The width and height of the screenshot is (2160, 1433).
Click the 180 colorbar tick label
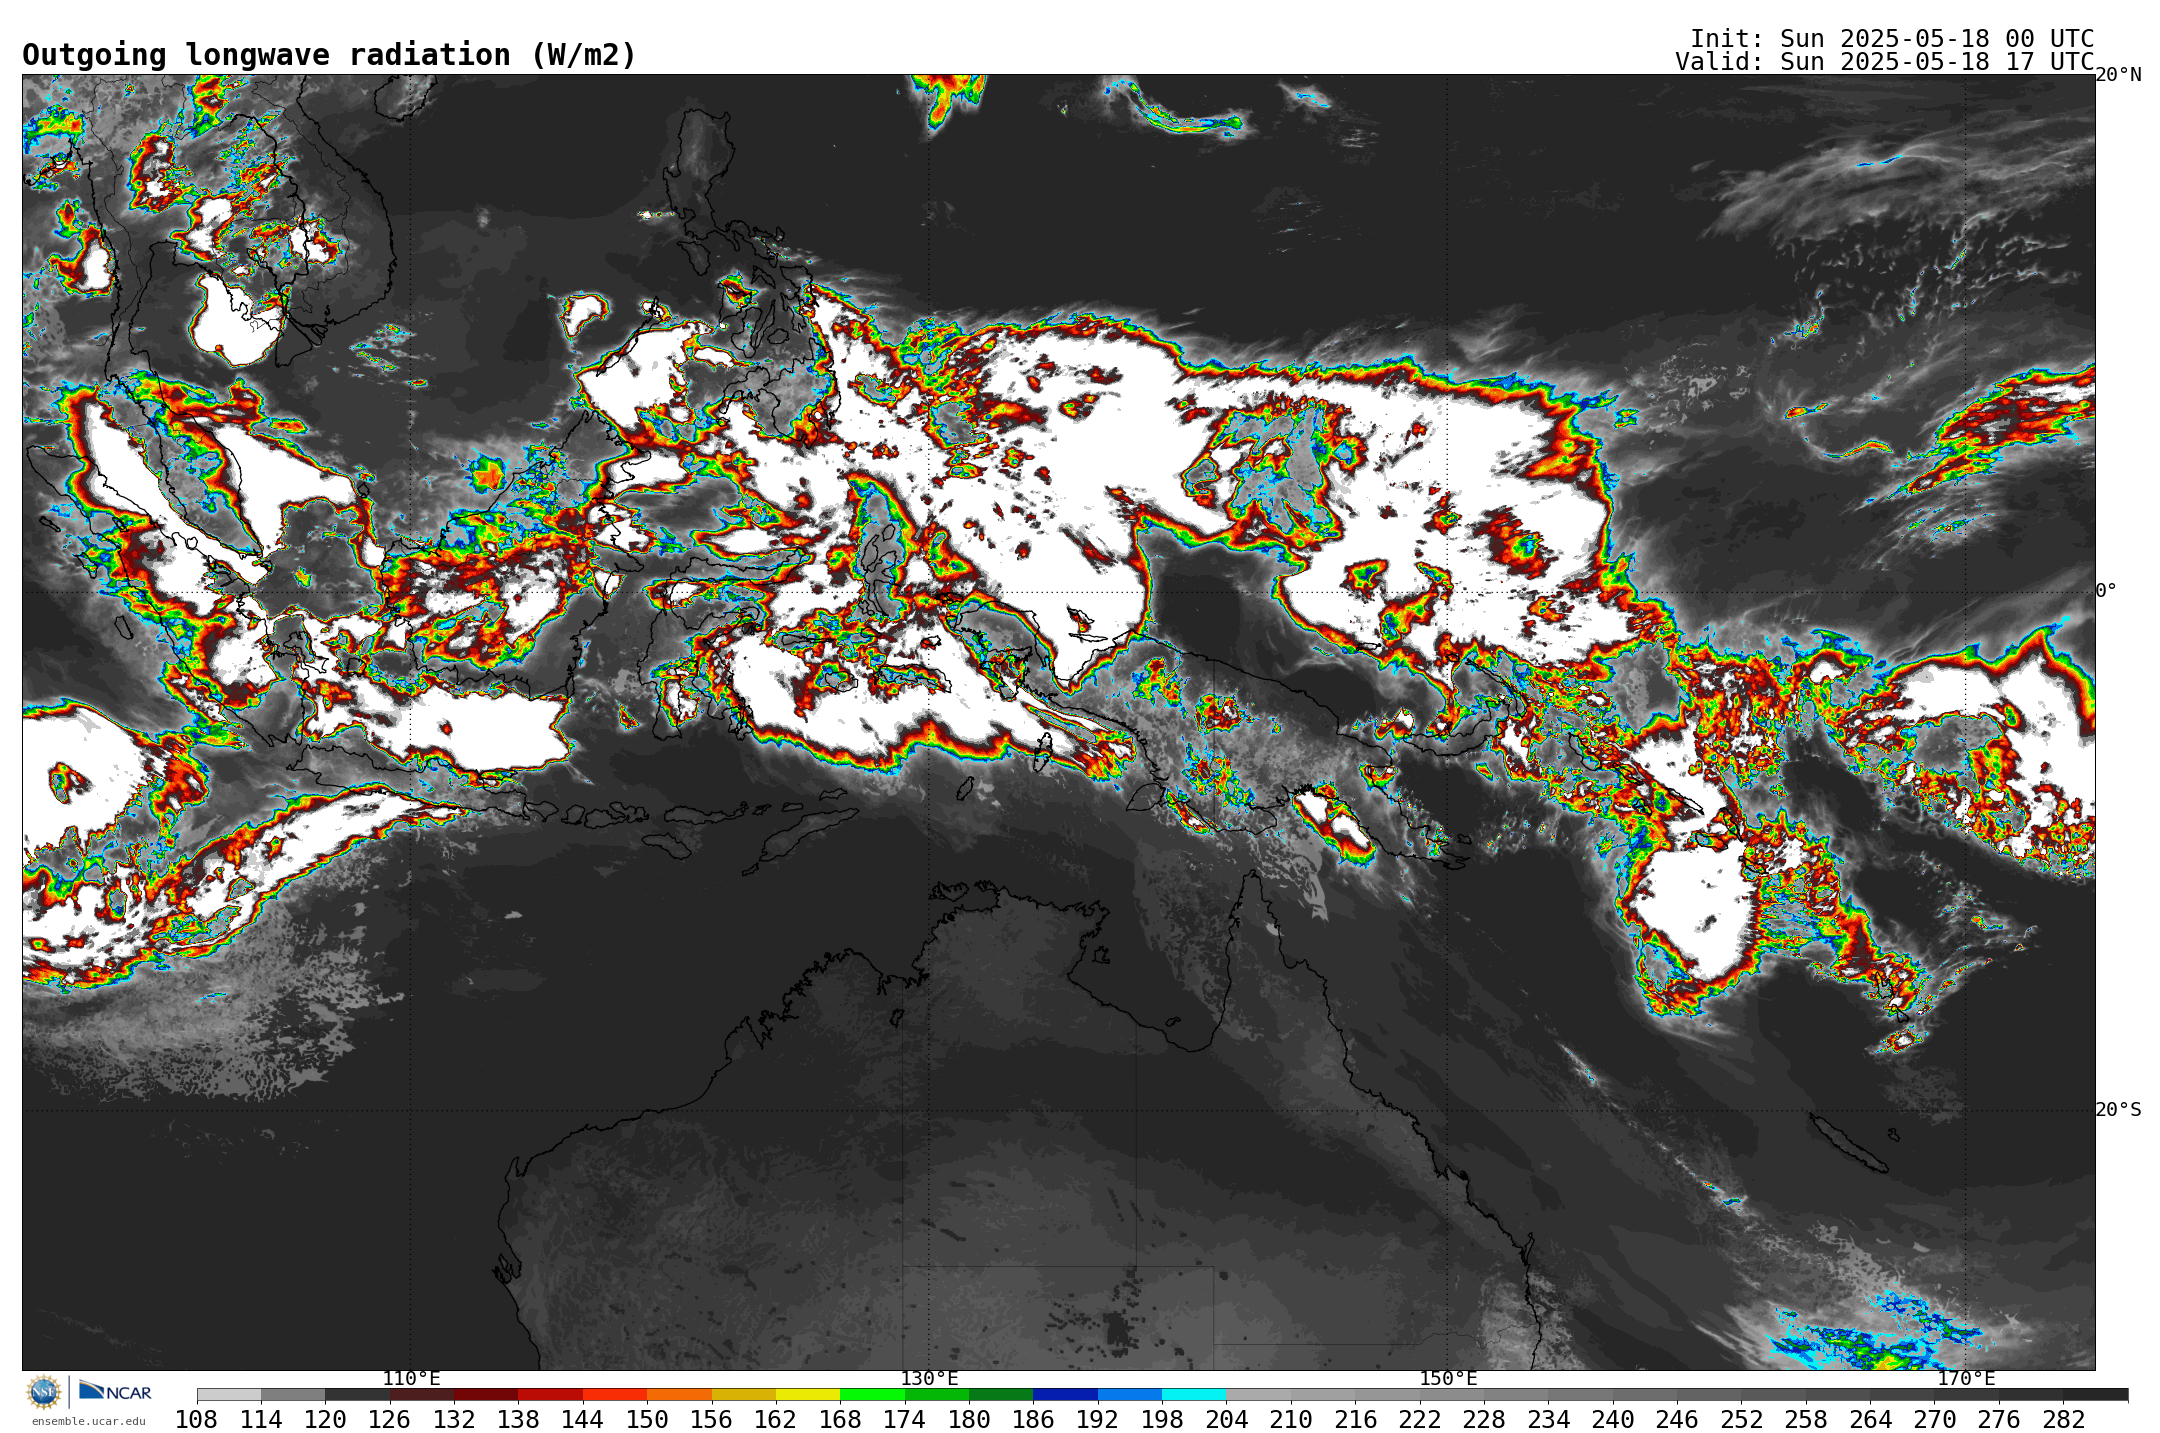[969, 1420]
